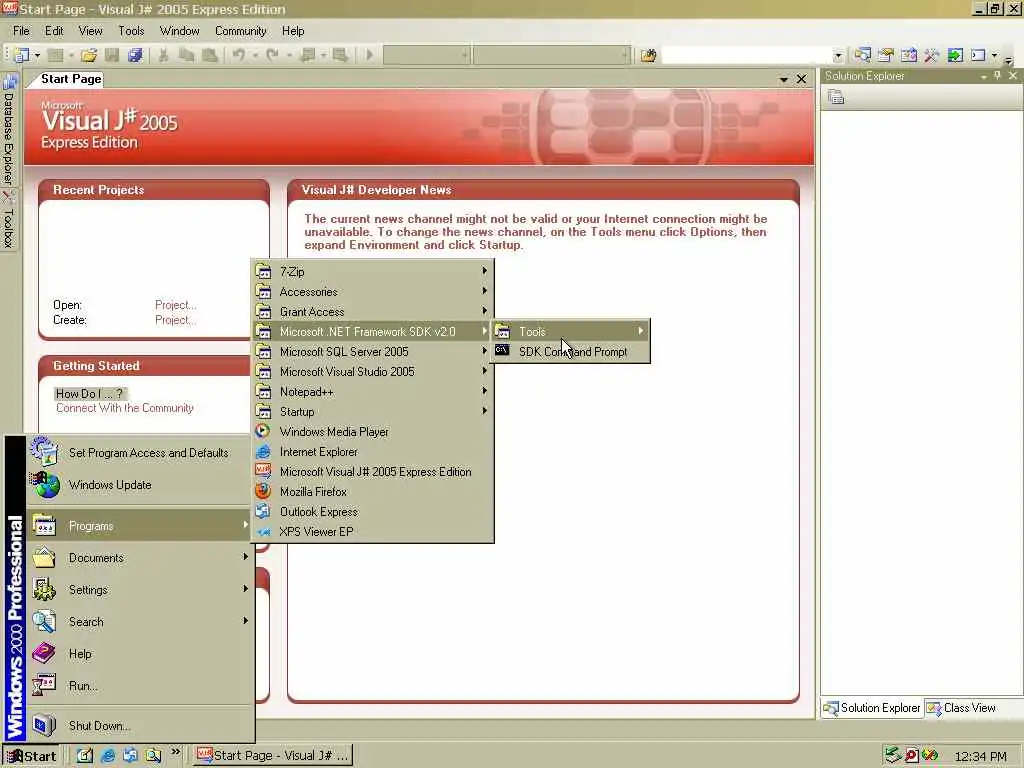Image resolution: width=1024 pixels, height=768 pixels.
Task: Open Windows Update
Action: pos(139,485)
